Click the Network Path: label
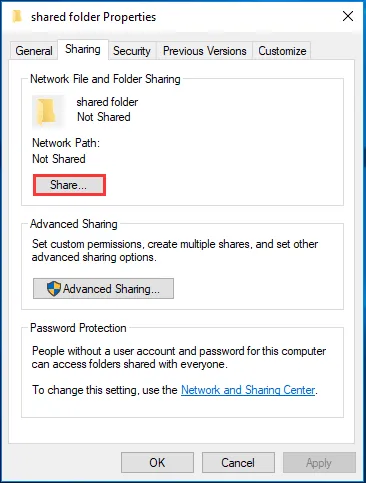The width and height of the screenshot is (366, 483). point(66,143)
